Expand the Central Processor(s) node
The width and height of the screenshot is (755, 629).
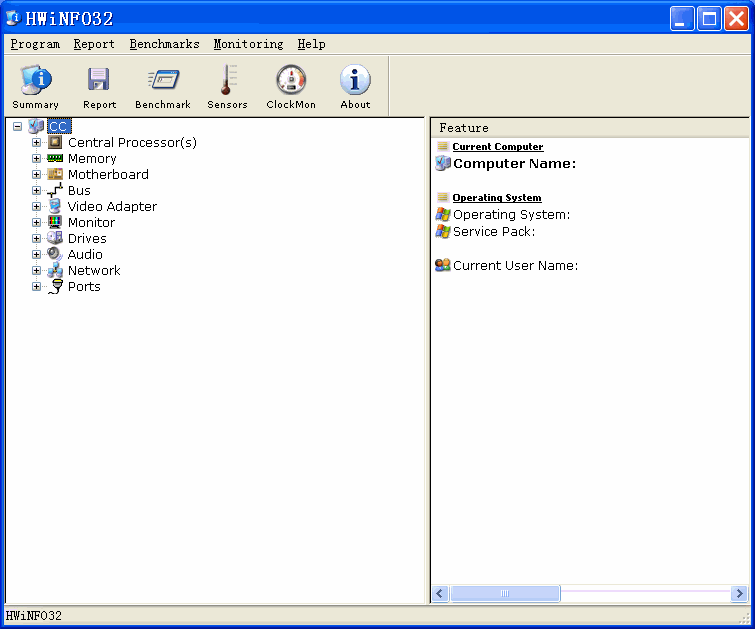point(37,143)
